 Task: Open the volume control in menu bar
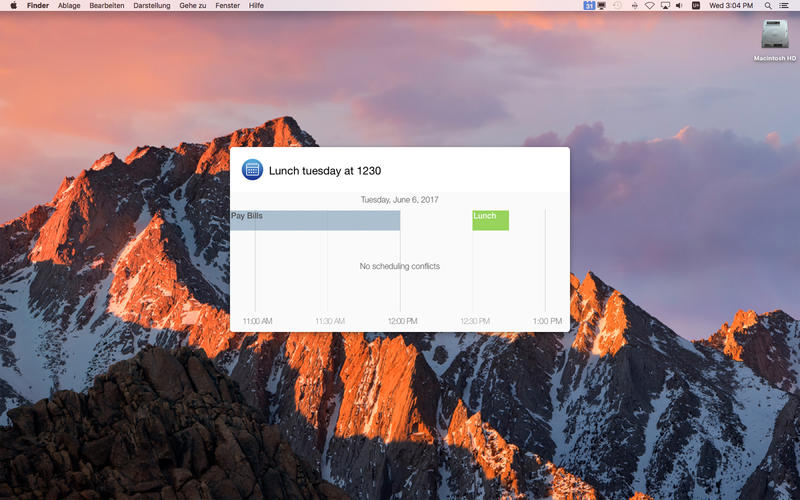tap(679, 6)
